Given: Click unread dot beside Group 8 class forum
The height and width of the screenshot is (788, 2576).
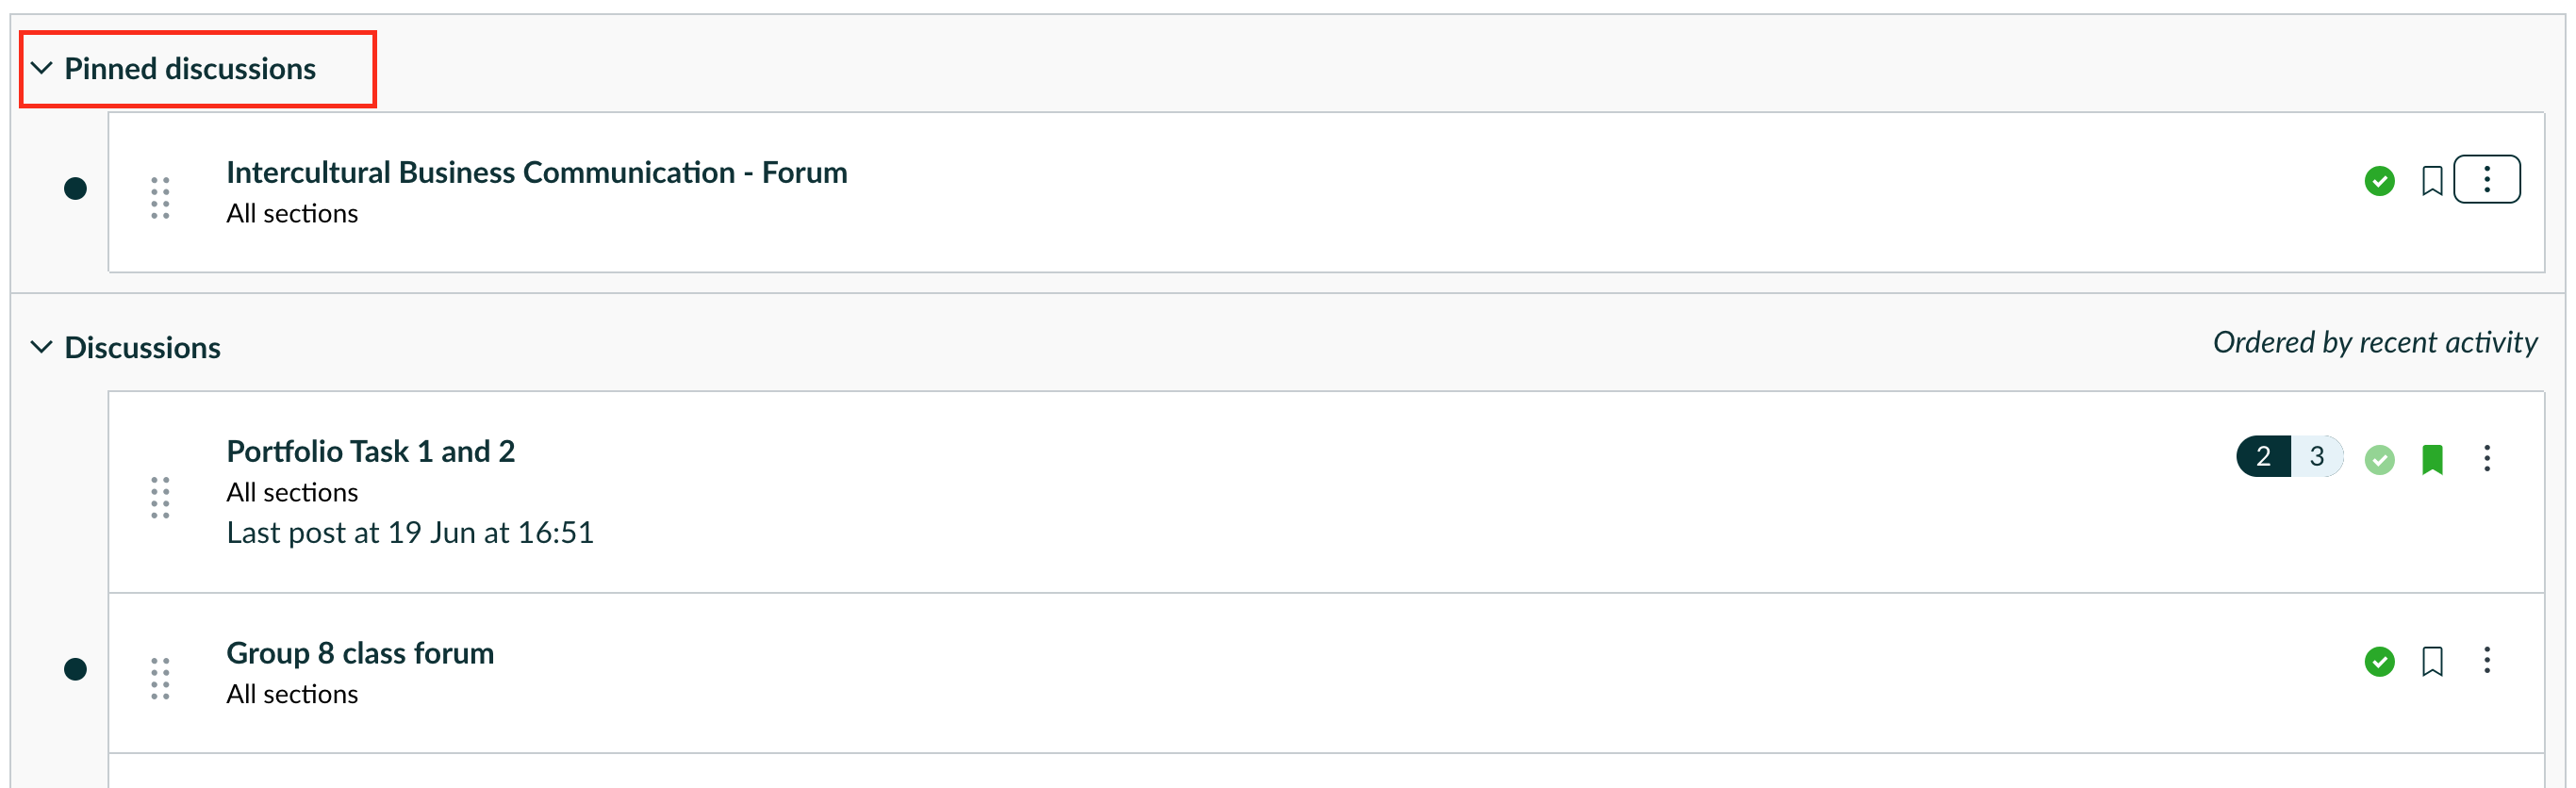Looking at the screenshot, I should [75, 669].
